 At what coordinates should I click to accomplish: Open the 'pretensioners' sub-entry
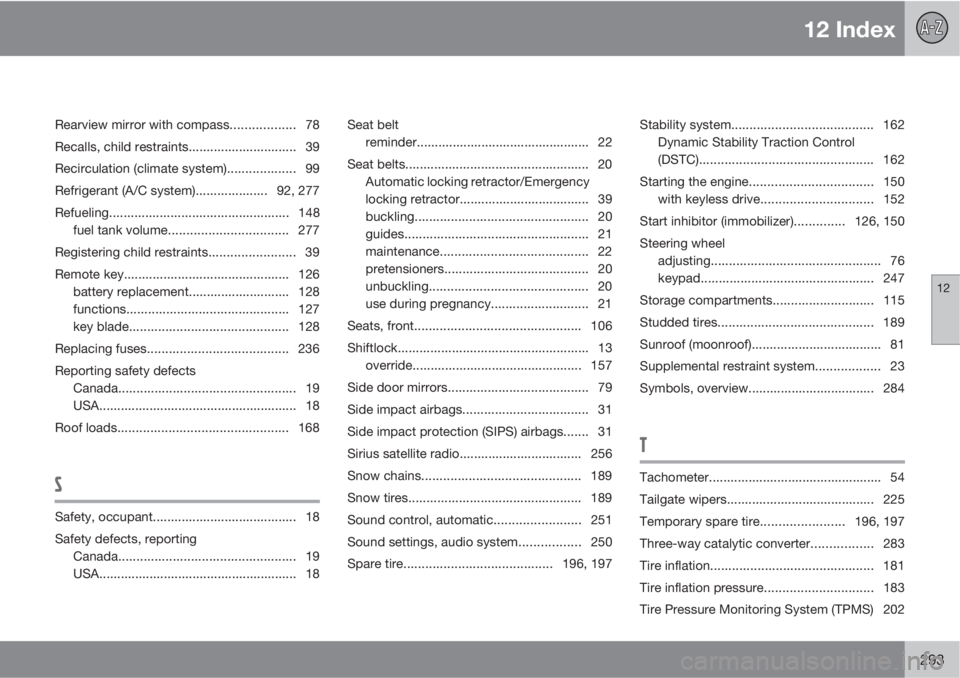(489, 269)
